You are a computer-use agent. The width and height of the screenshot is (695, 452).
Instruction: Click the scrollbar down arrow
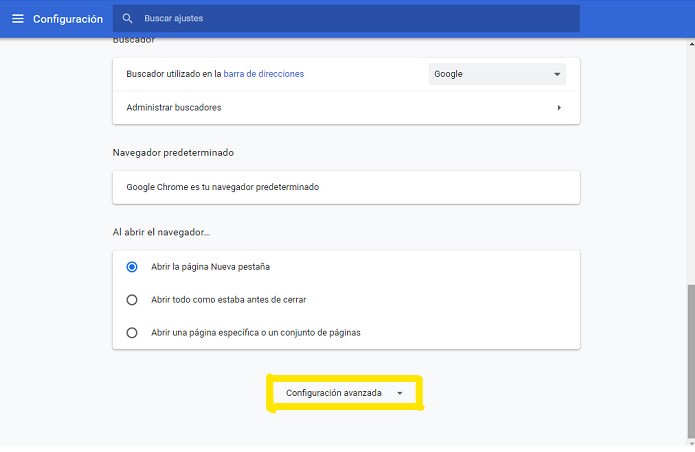click(x=691, y=443)
